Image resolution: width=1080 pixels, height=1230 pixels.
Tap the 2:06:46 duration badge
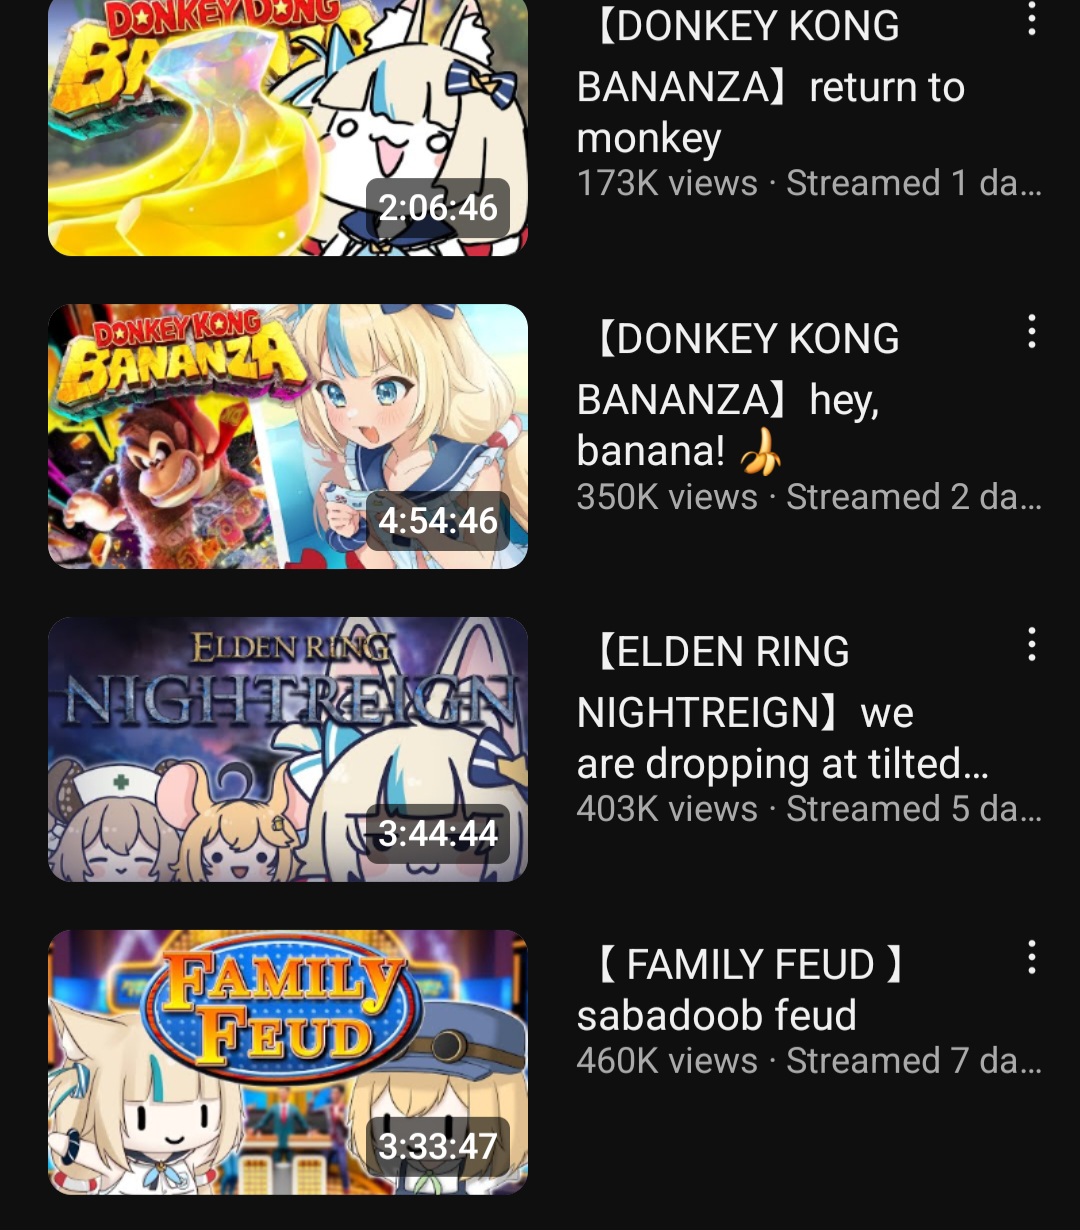coord(438,208)
